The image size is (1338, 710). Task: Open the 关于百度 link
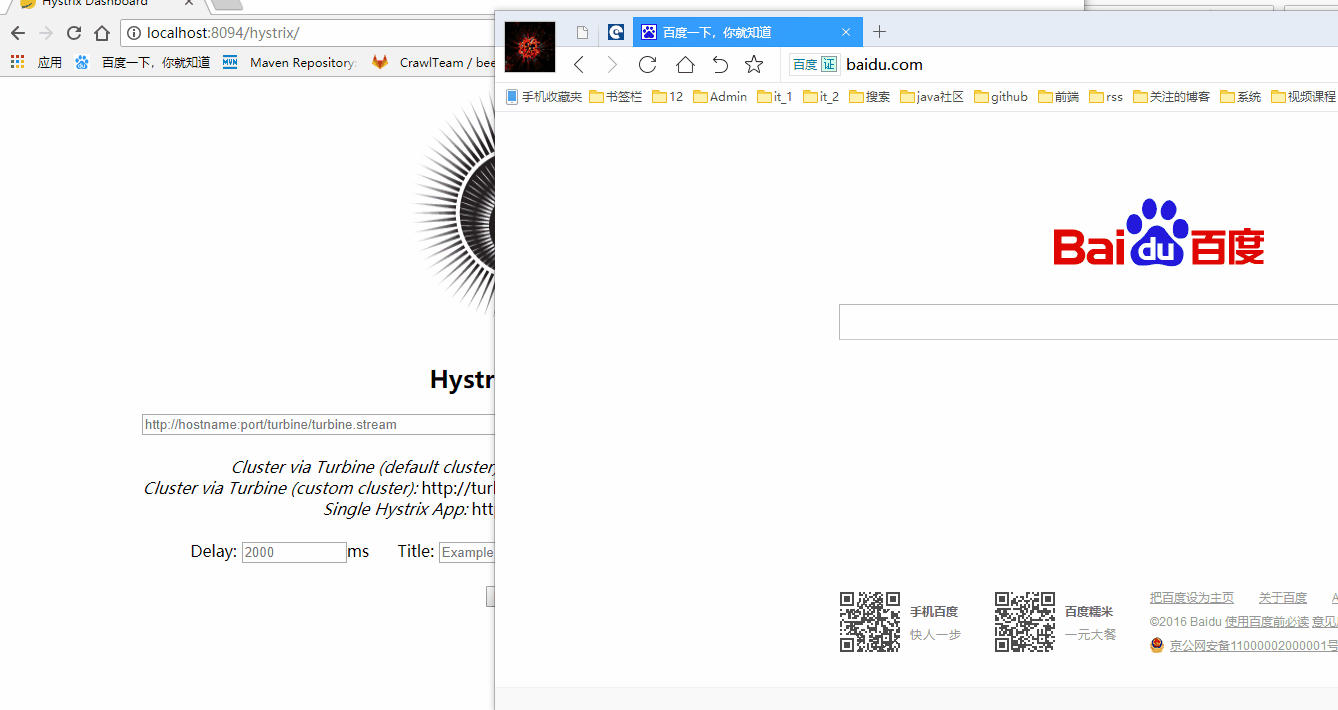click(1283, 598)
